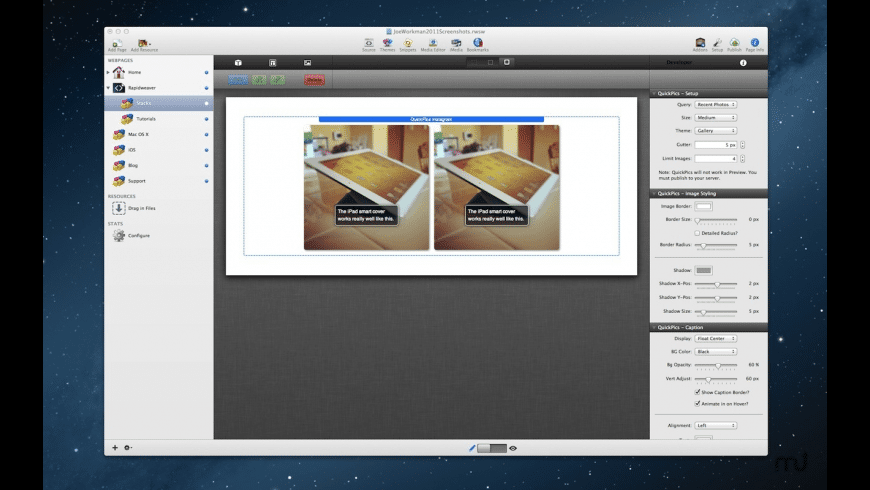Click the Limit Images input field
Image resolution: width=870 pixels, height=490 pixels.
click(x=716, y=159)
